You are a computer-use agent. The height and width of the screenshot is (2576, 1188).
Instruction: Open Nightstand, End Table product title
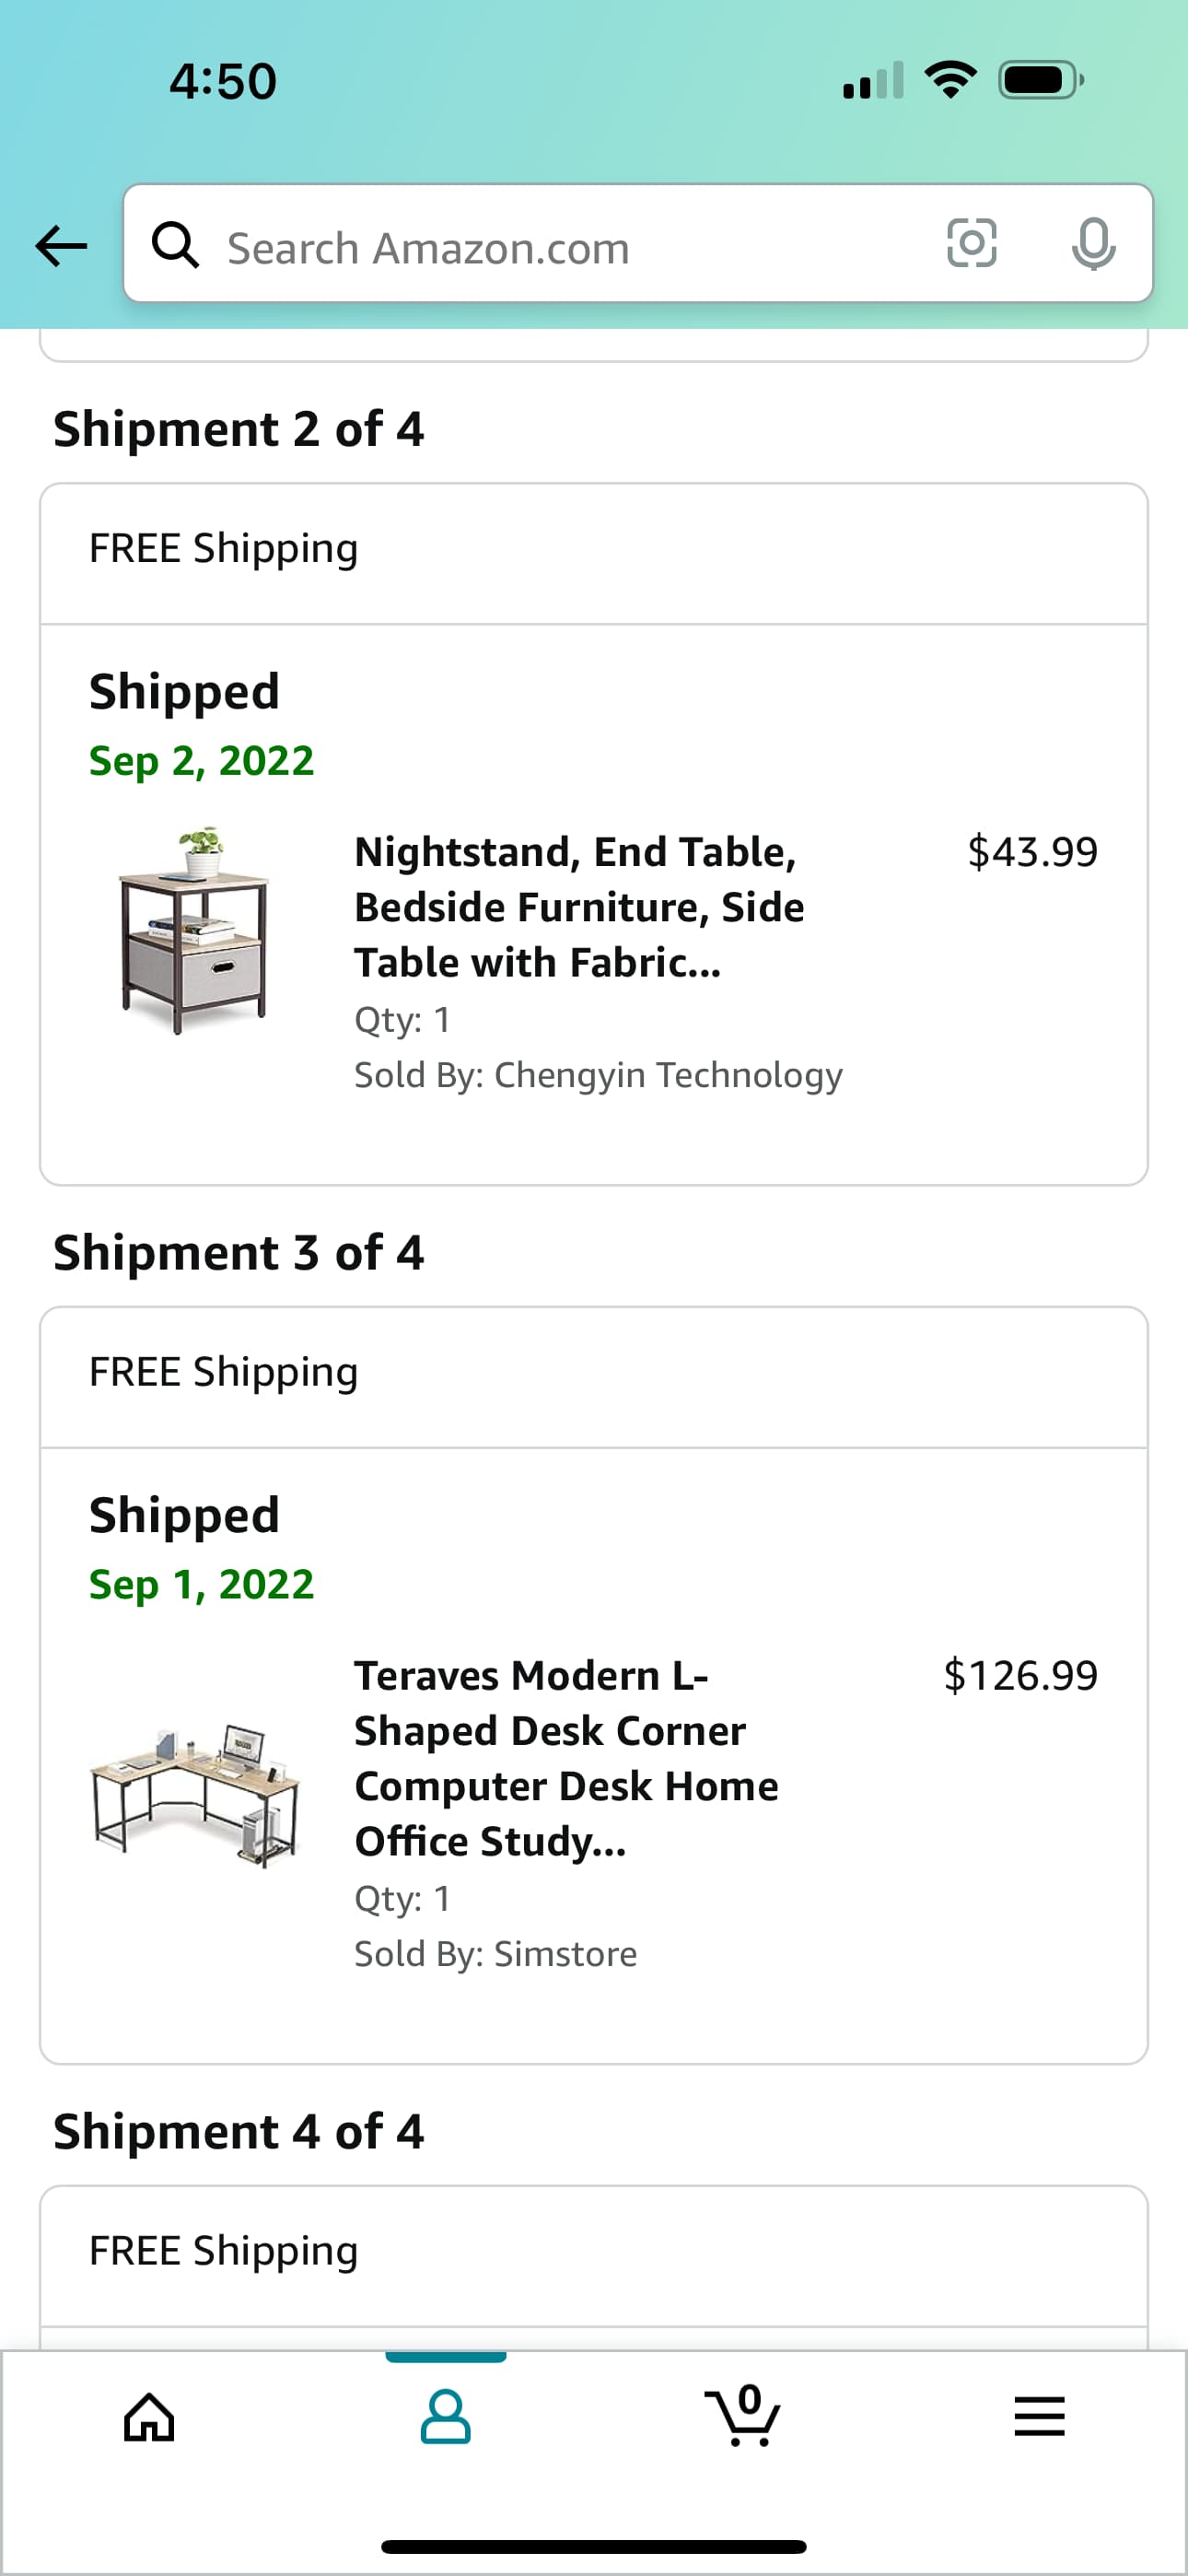[x=579, y=906]
